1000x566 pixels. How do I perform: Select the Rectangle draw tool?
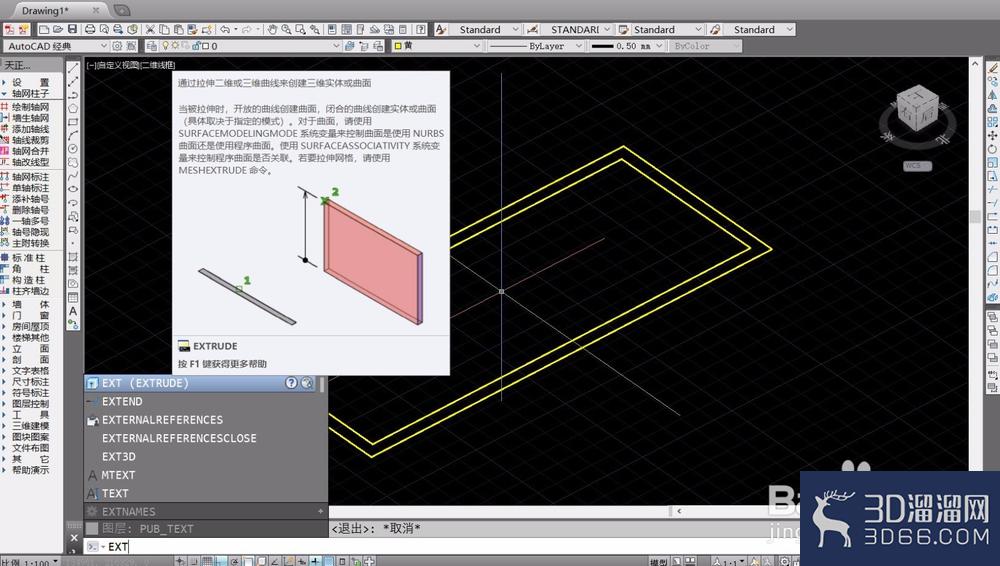click(73, 122)
